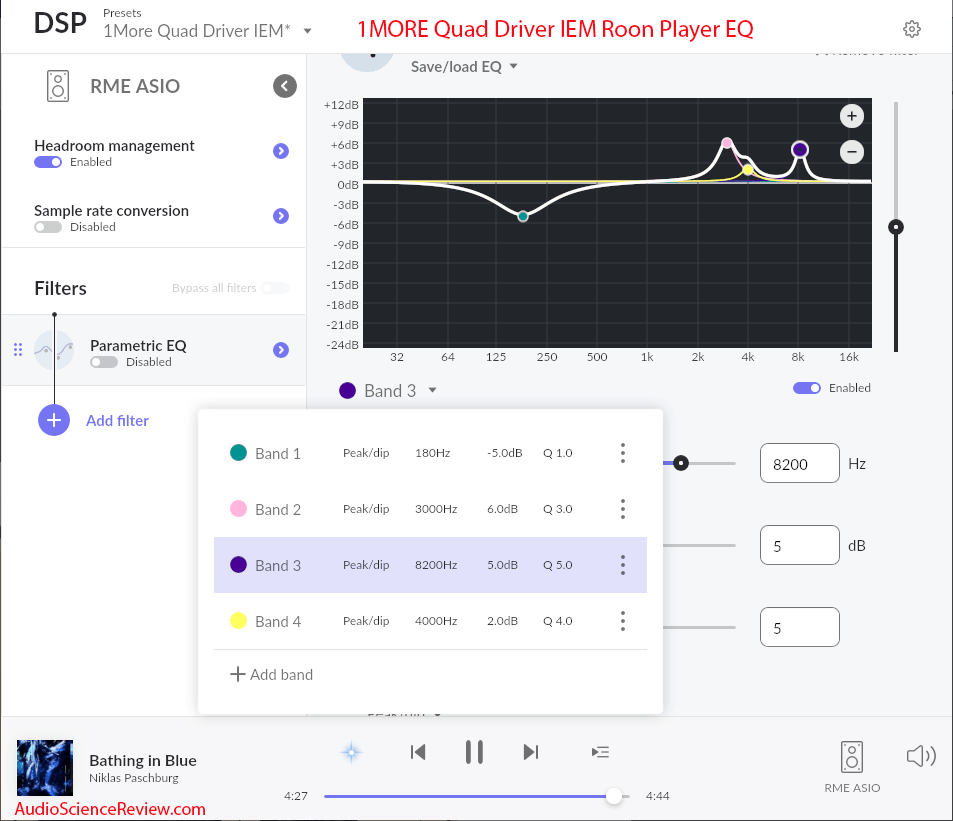953x821 pixels.
Task: Click Add band in the list
Action: [x=272, y=675]
